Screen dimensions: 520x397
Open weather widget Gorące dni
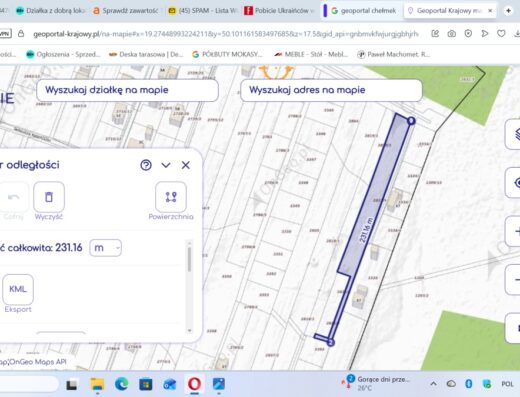point(376,383)
